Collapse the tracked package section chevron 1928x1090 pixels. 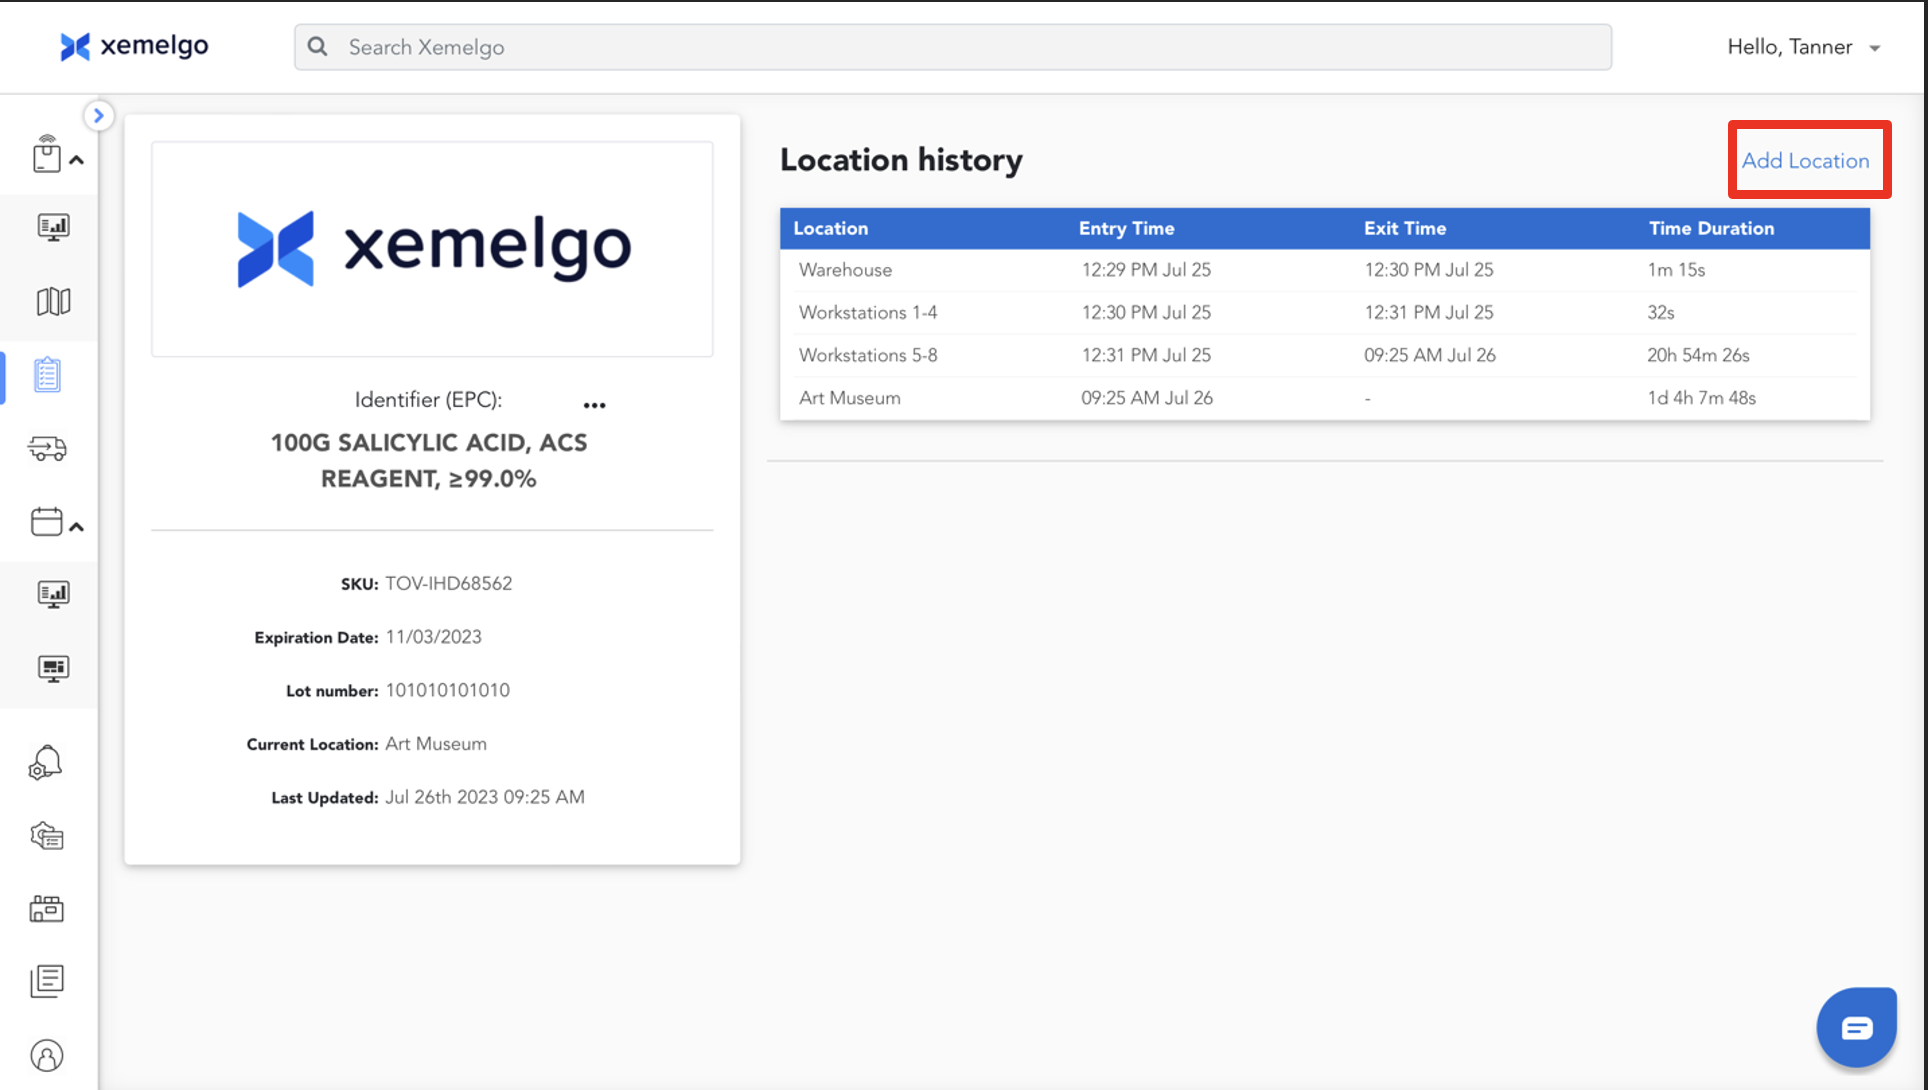click(77, 160)
